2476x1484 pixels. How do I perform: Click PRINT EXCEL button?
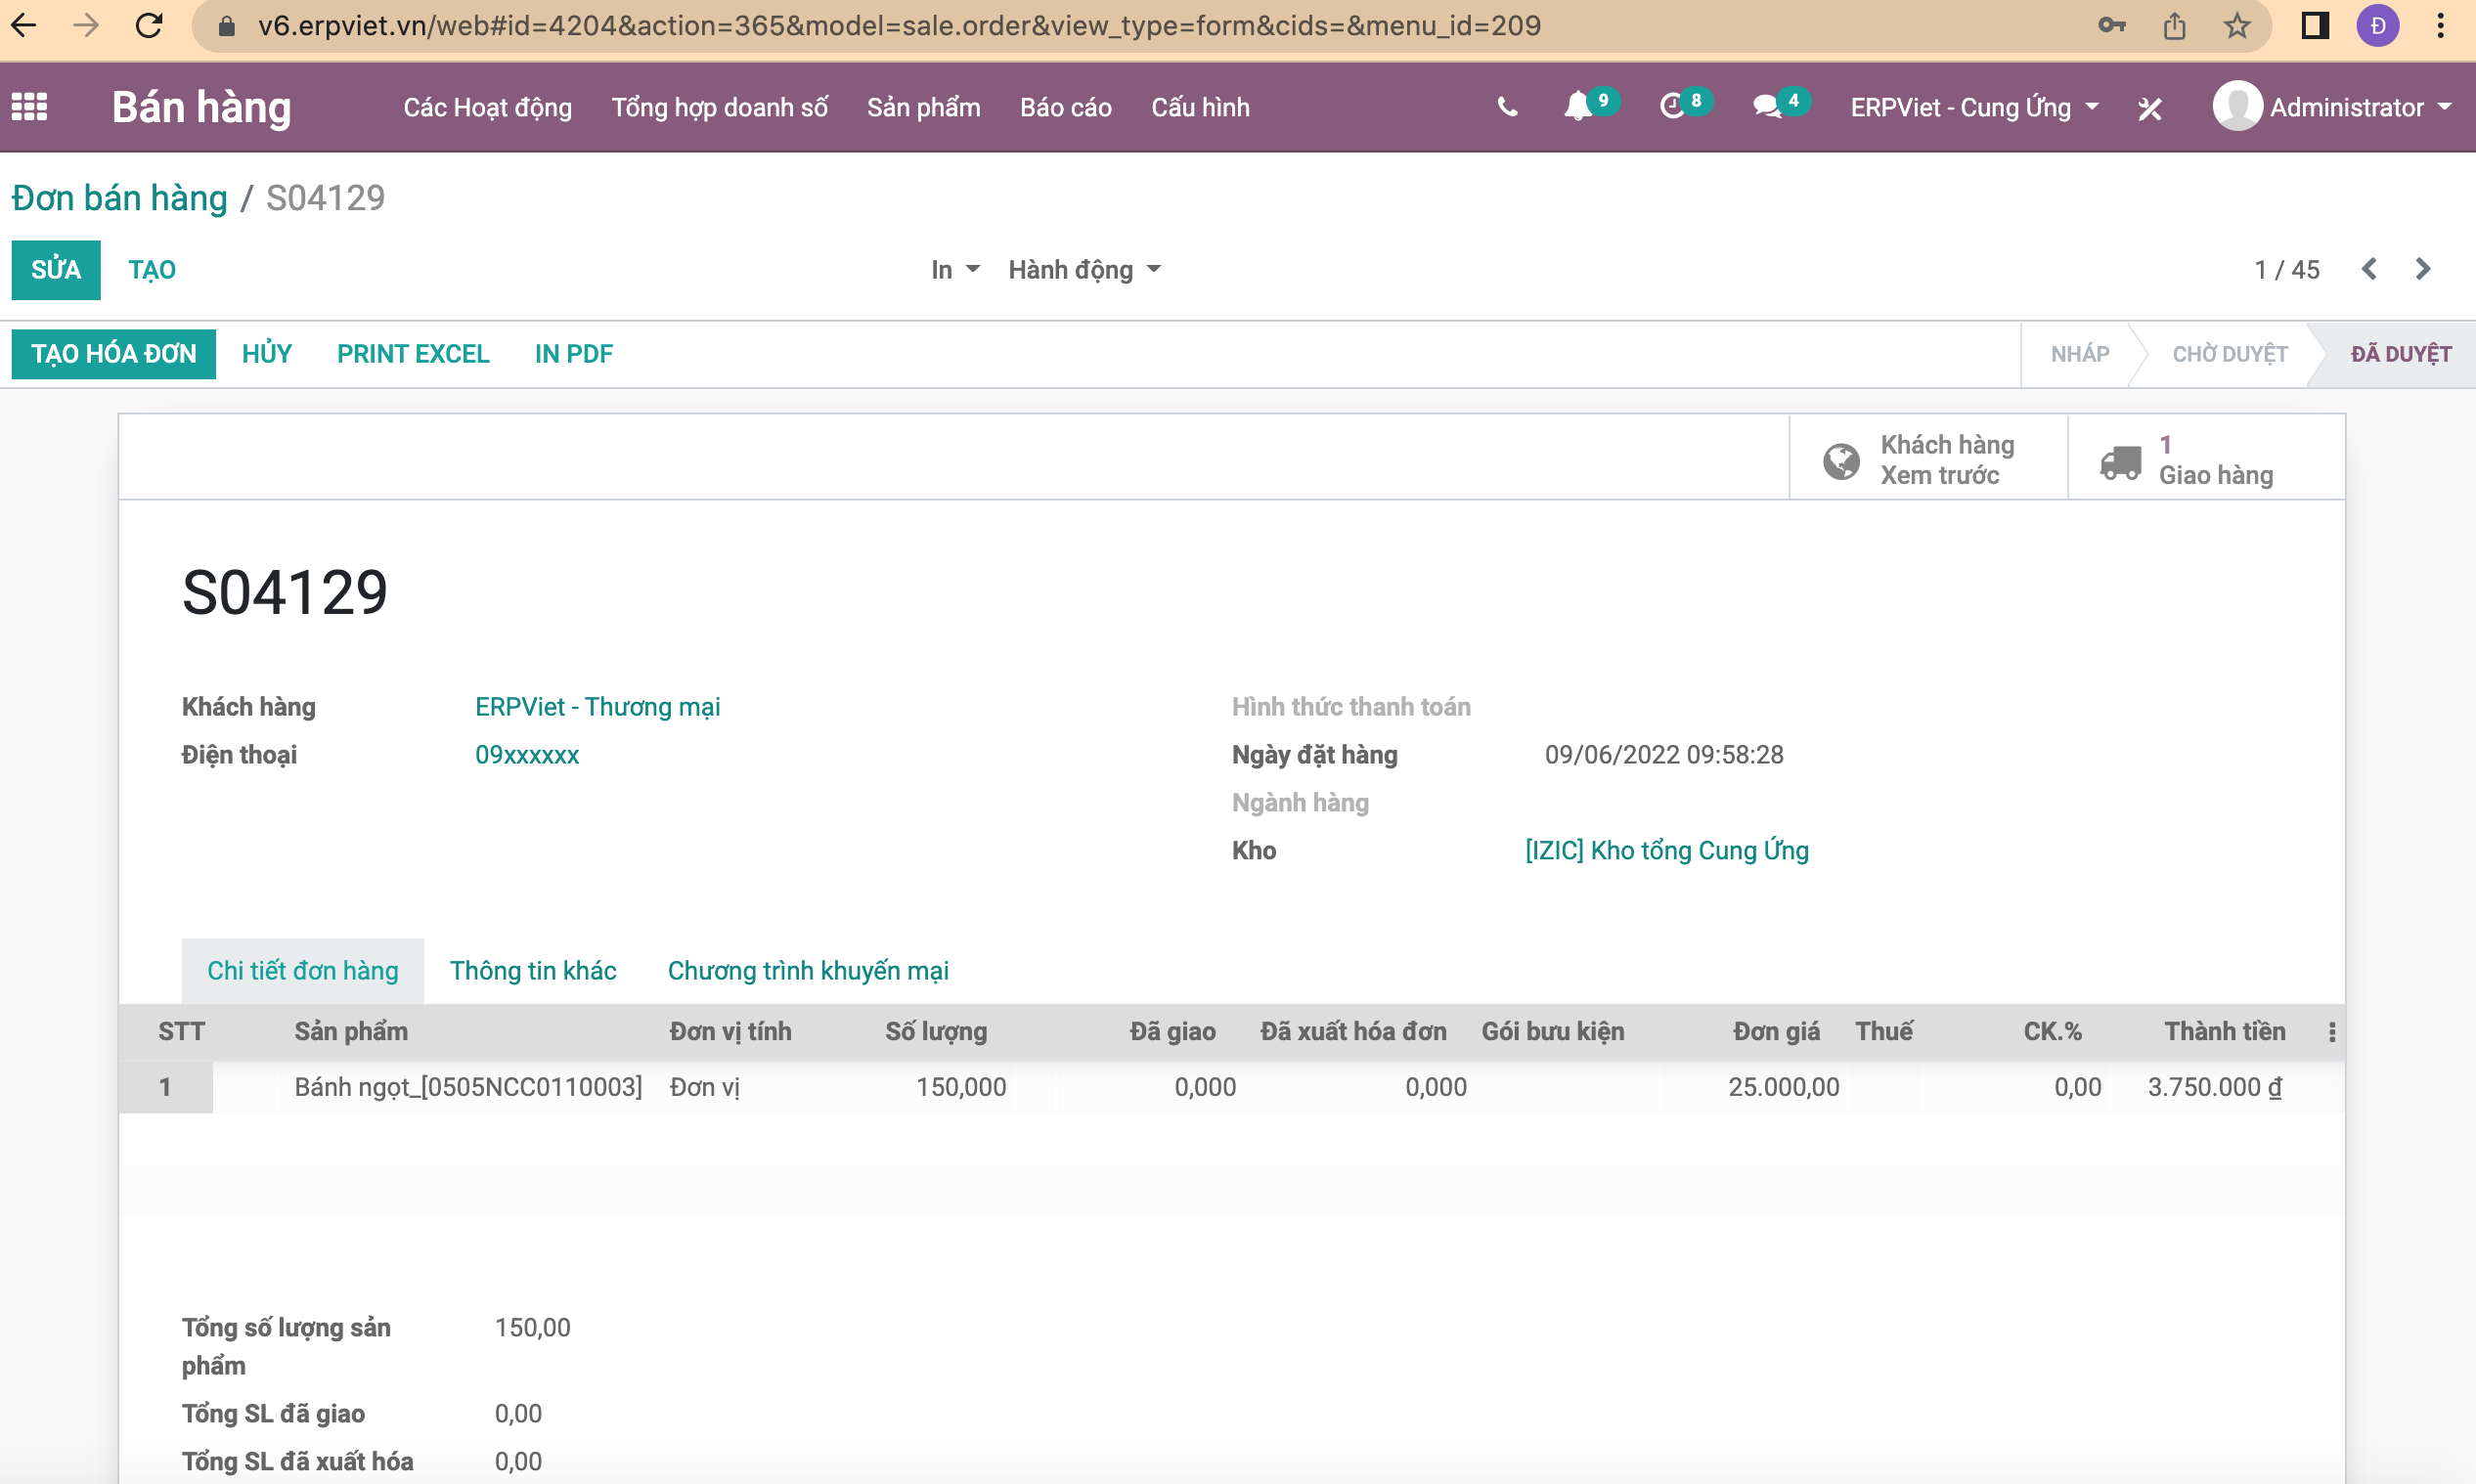[413, 354]
